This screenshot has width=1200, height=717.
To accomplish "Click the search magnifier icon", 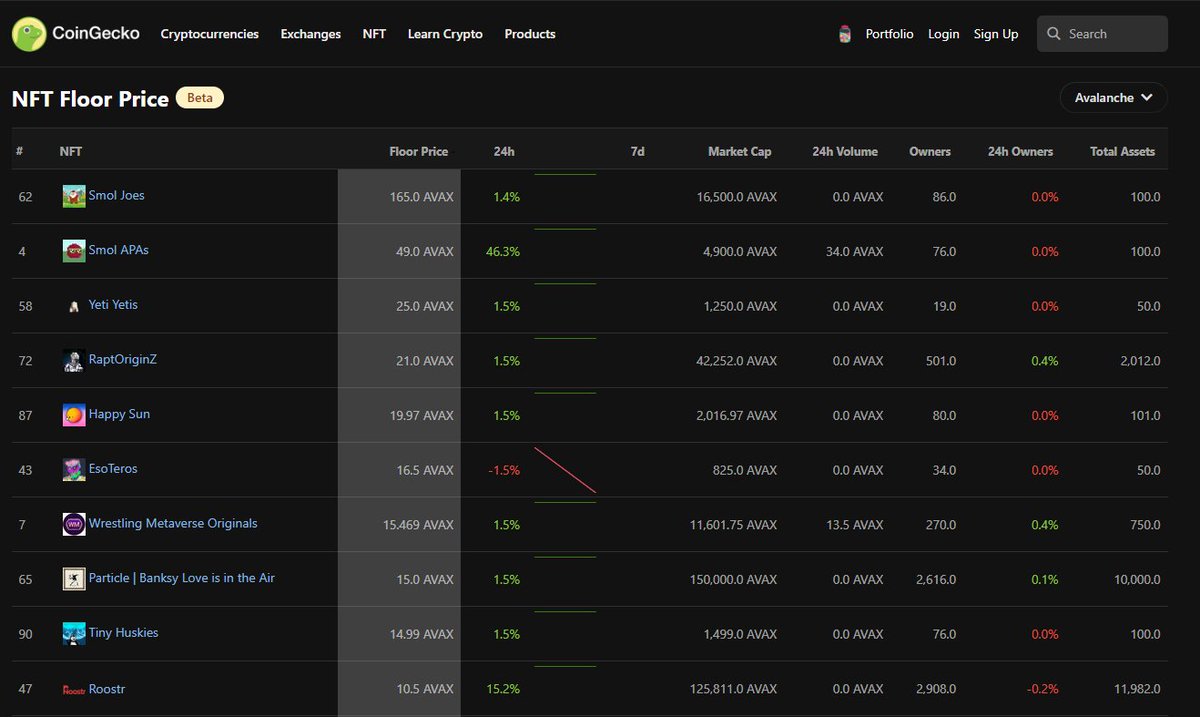I will click(x=1053, y=34).
